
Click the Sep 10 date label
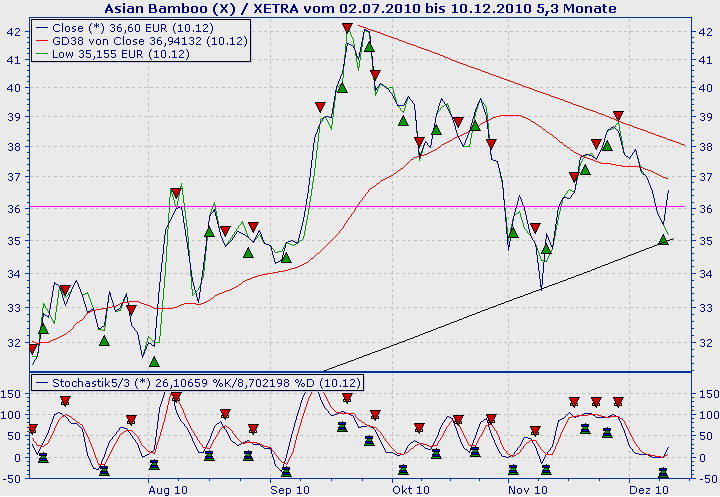pos(290,490)
